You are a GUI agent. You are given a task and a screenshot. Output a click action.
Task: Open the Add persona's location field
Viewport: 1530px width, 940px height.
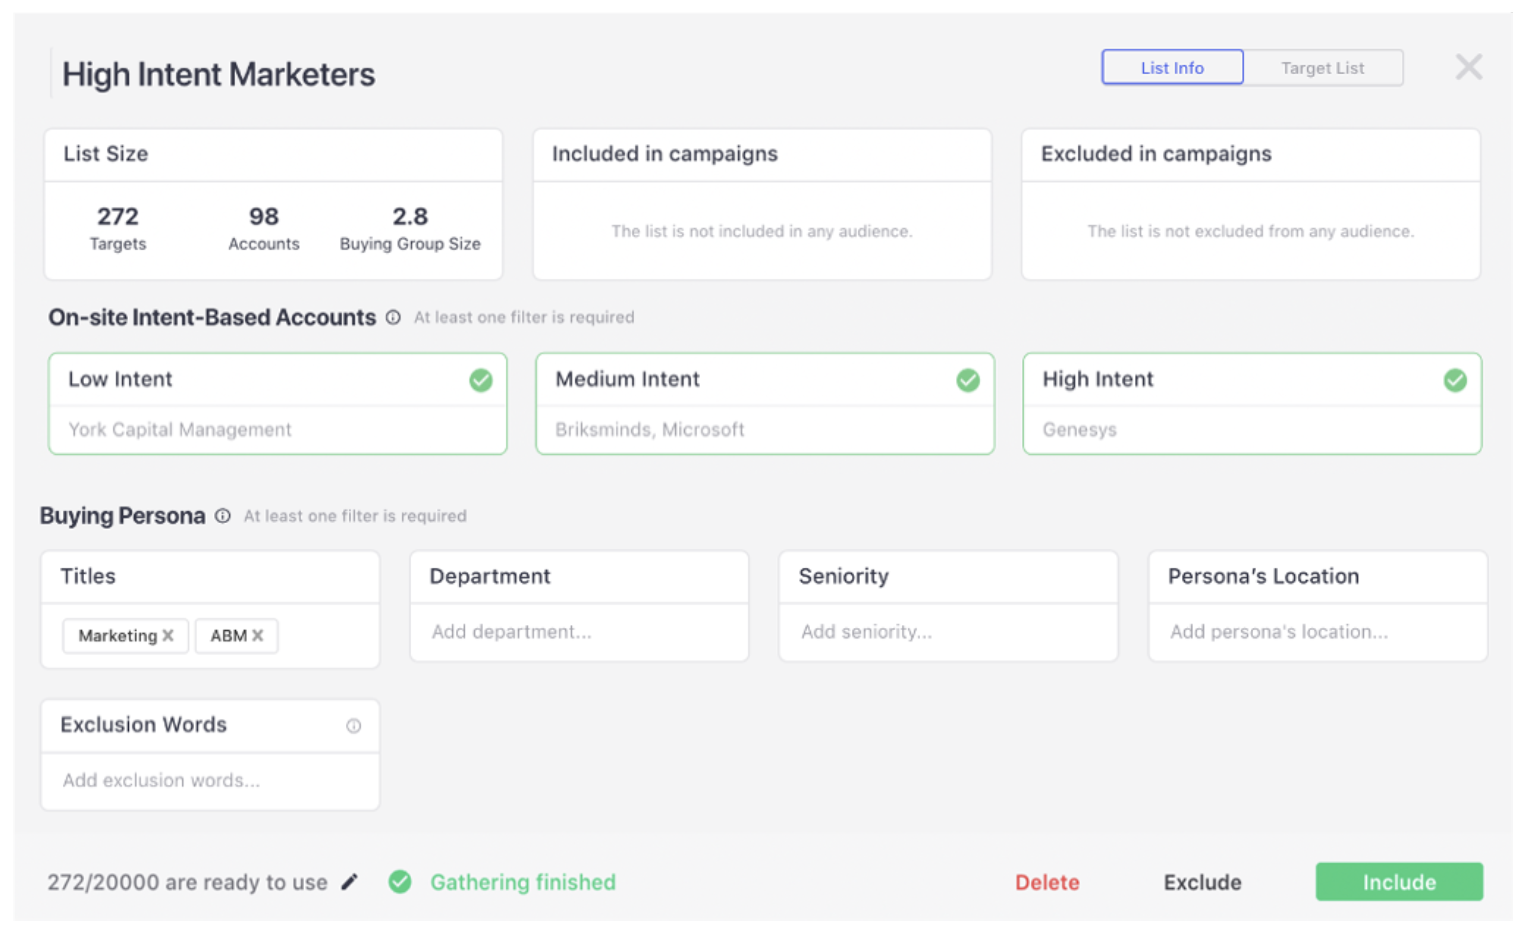tap(1316, 632)
